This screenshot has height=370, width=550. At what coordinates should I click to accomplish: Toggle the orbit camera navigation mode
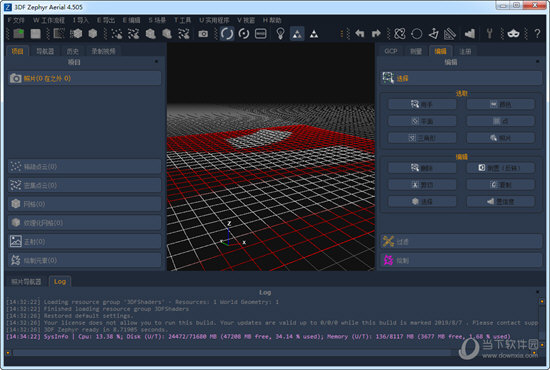[227, 34]
